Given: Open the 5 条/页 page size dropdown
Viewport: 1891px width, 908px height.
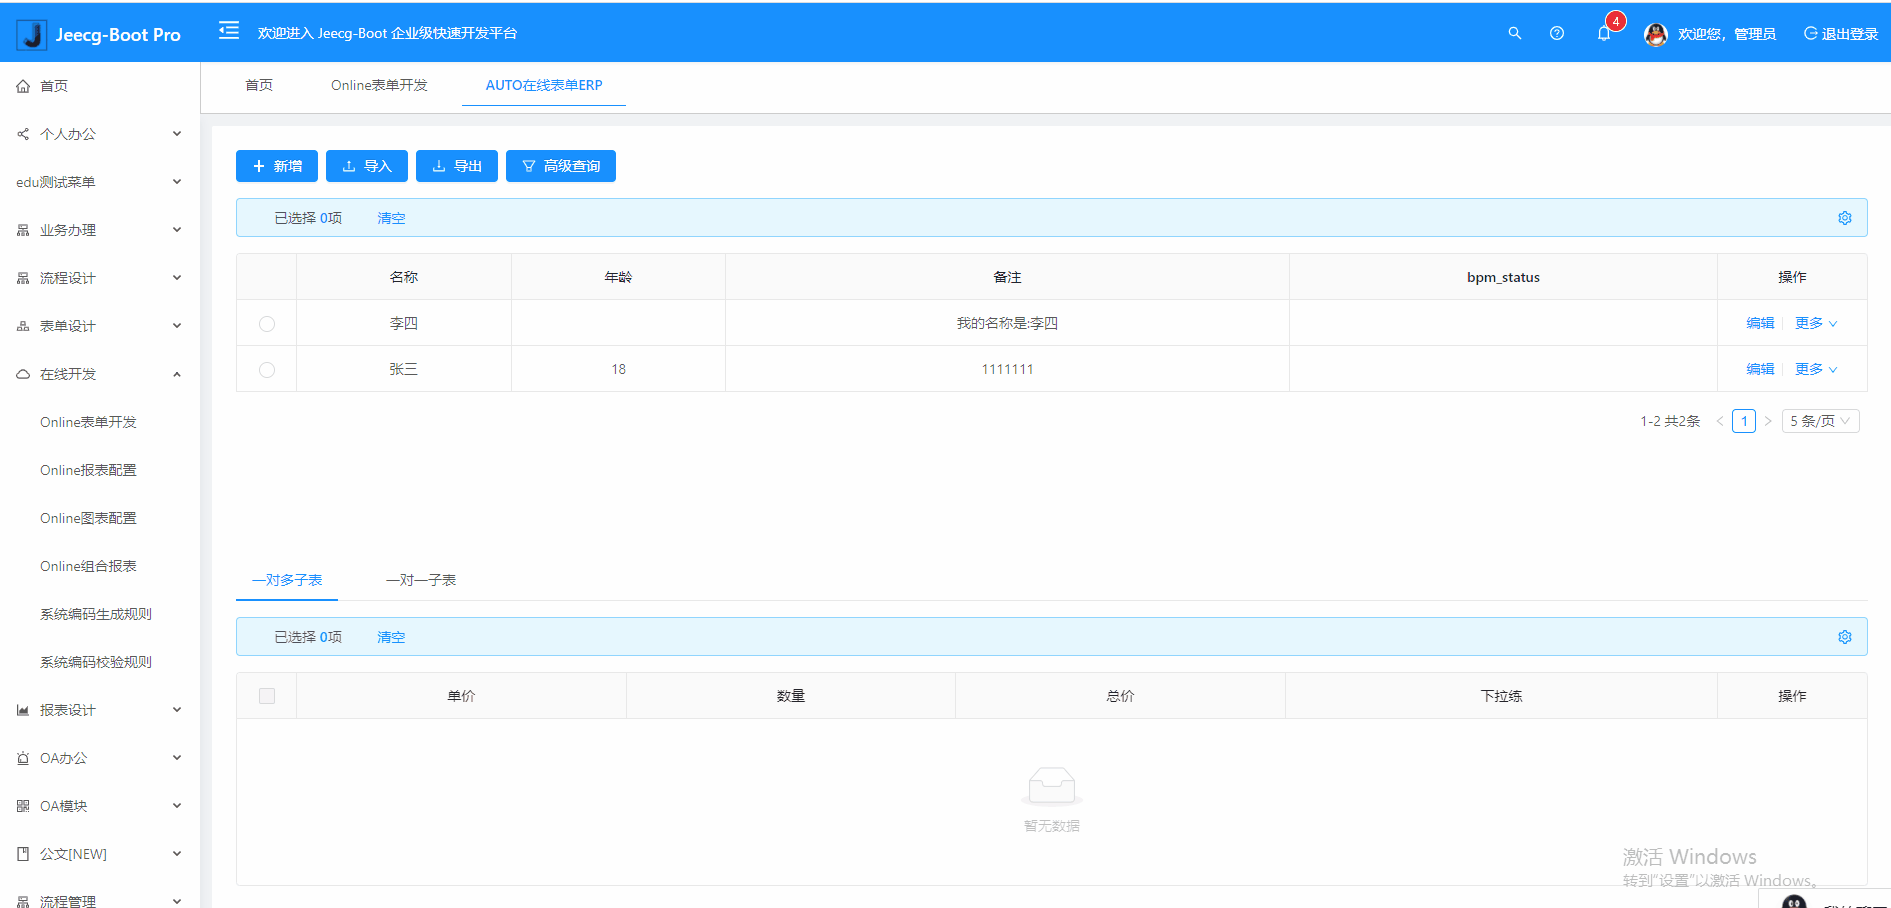Looking at the screenshot, I should click(x=1819, y=421).
